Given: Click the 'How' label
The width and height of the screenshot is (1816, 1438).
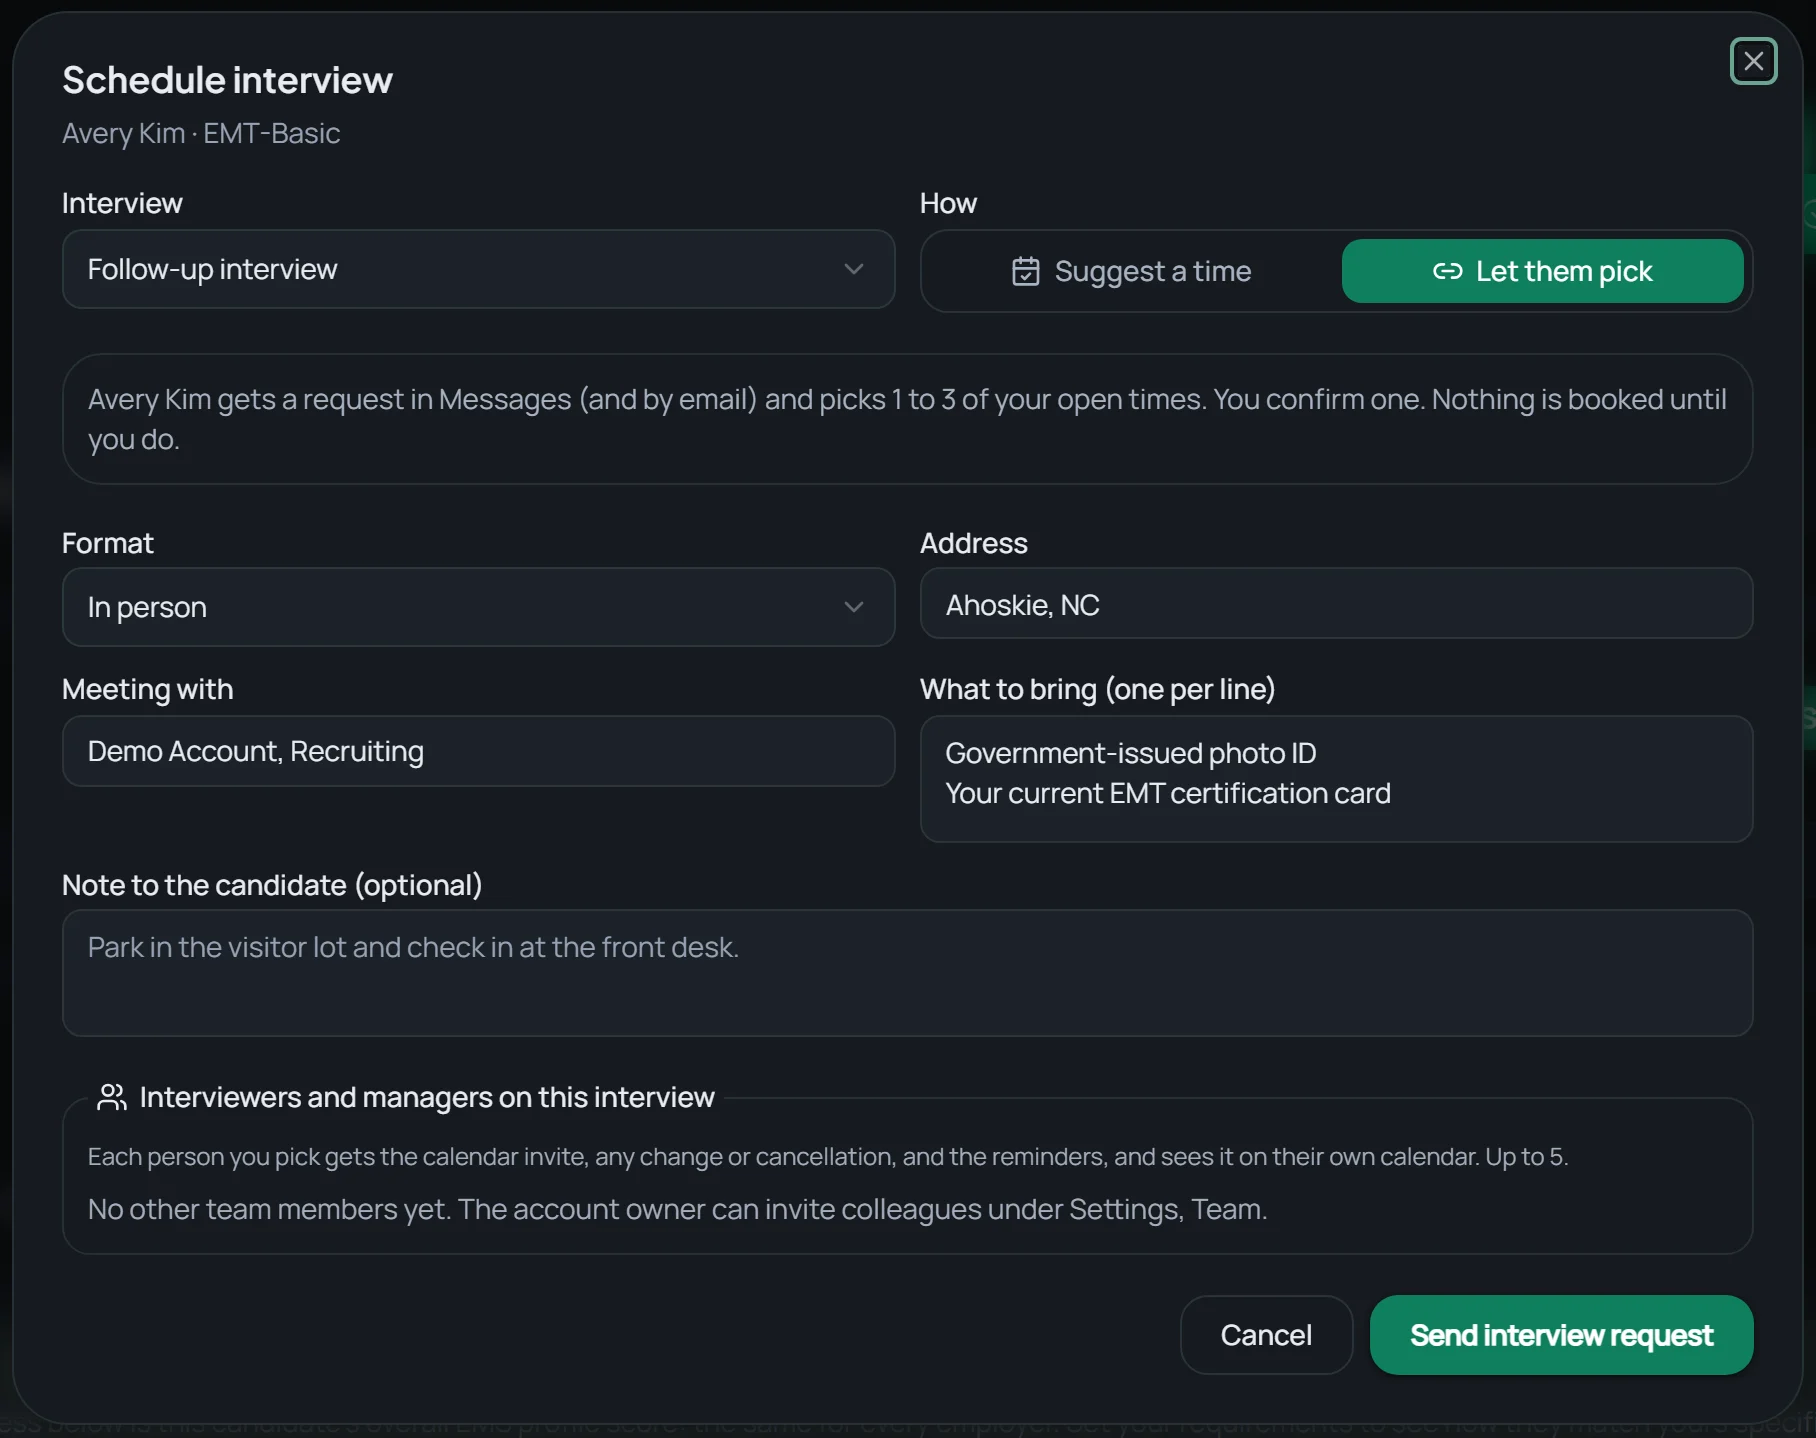Looking at the screenshot, I should pos(948,203).
